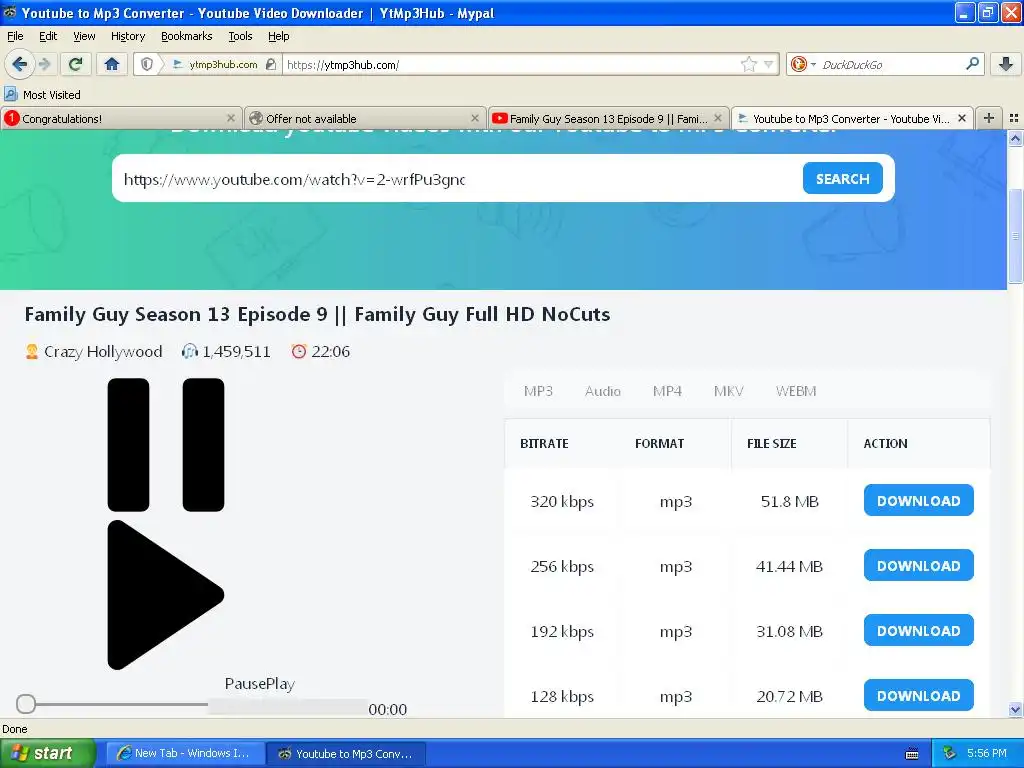
Task: Open the Windows Start button
Action: (x=48, y=753)
